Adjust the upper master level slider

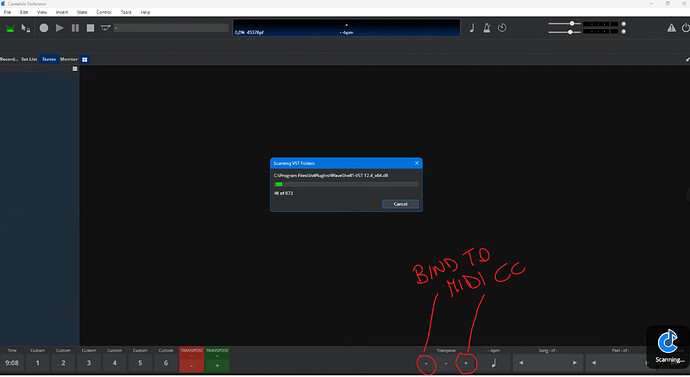click(565, 24)
